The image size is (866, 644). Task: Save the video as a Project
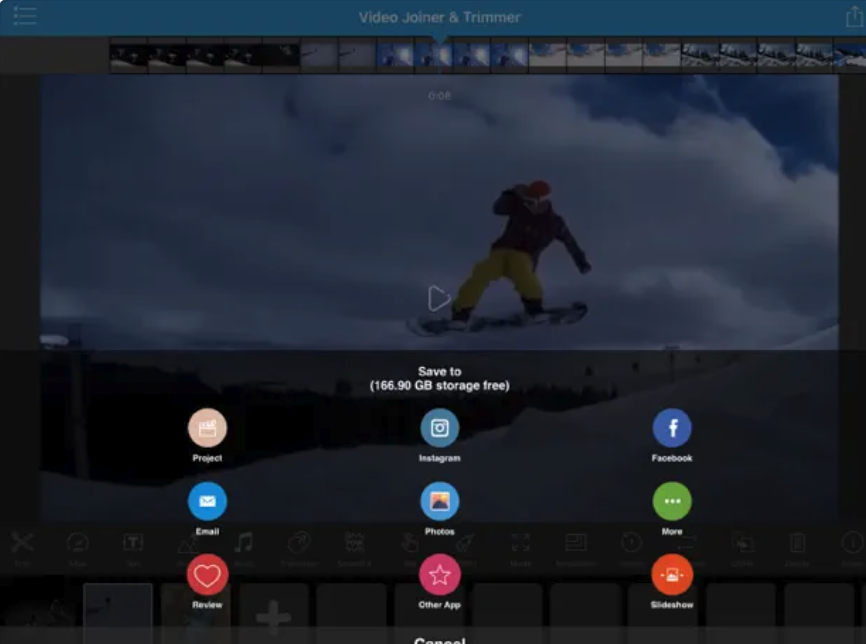(207, 427)
